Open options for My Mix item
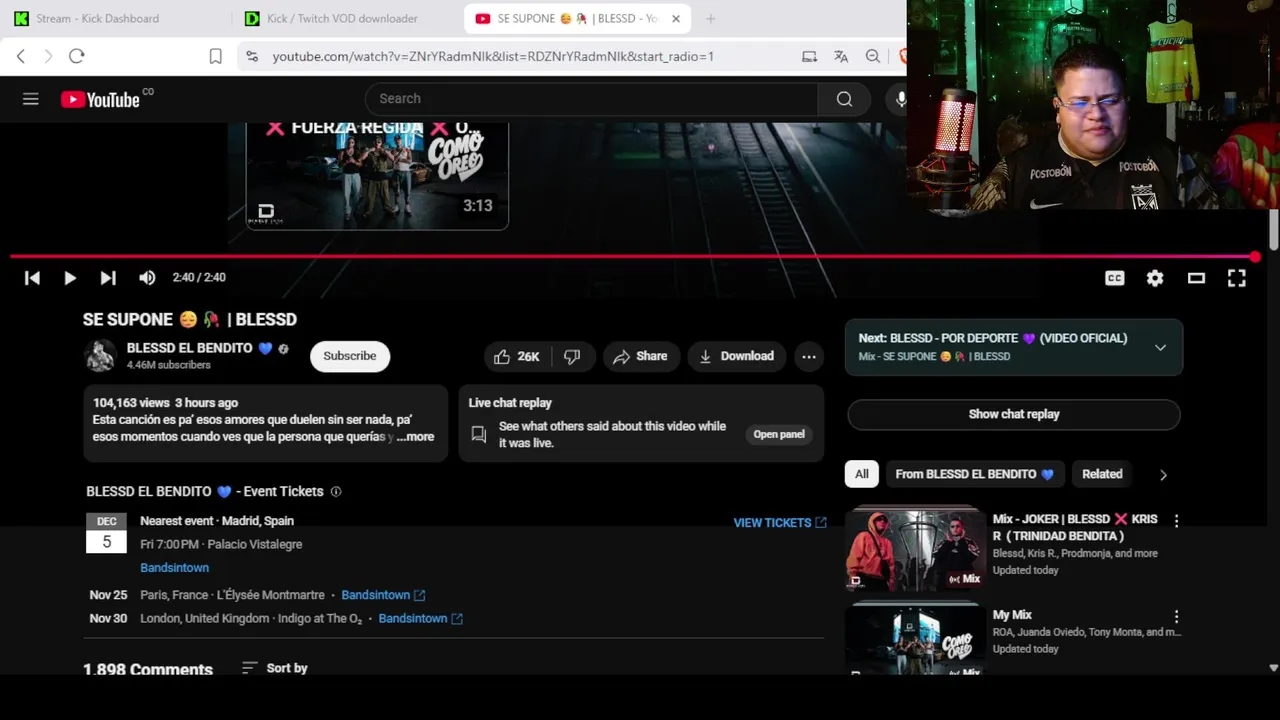This screenshot has height=720, width=1280. click(x=1176, y=617)
